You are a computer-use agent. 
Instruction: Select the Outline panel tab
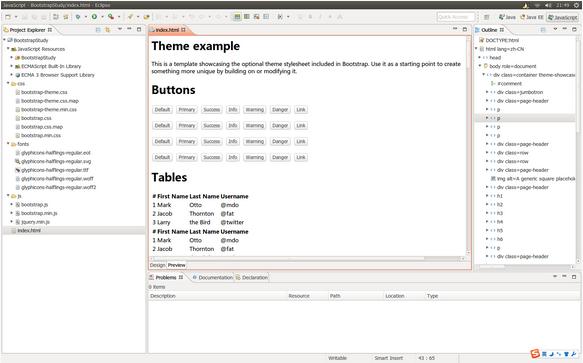pos(489,30)
